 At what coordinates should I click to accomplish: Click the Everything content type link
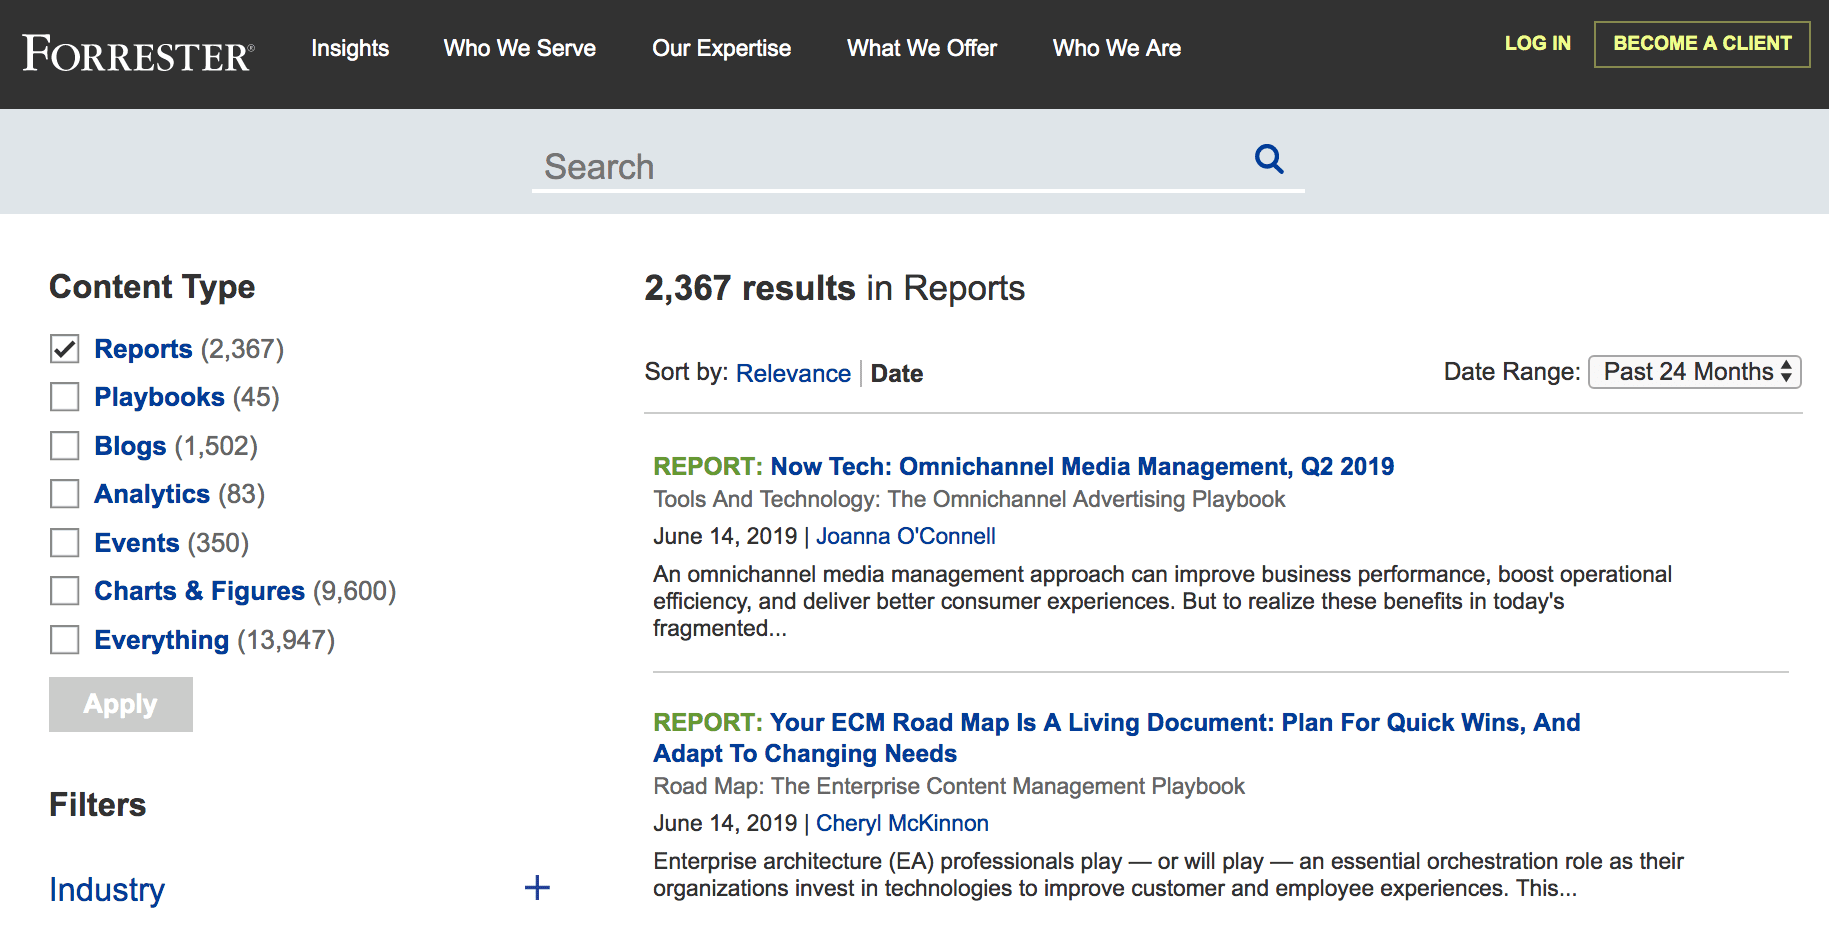coord(161,640)
